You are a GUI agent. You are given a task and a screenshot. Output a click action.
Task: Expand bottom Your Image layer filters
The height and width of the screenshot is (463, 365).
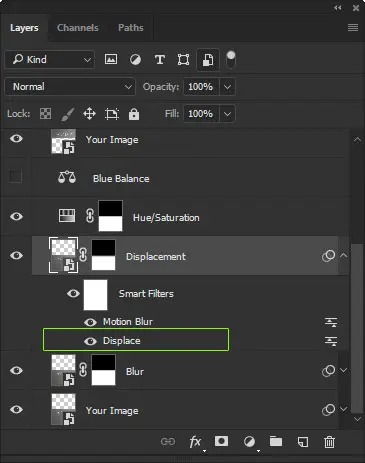click(344, 409)
